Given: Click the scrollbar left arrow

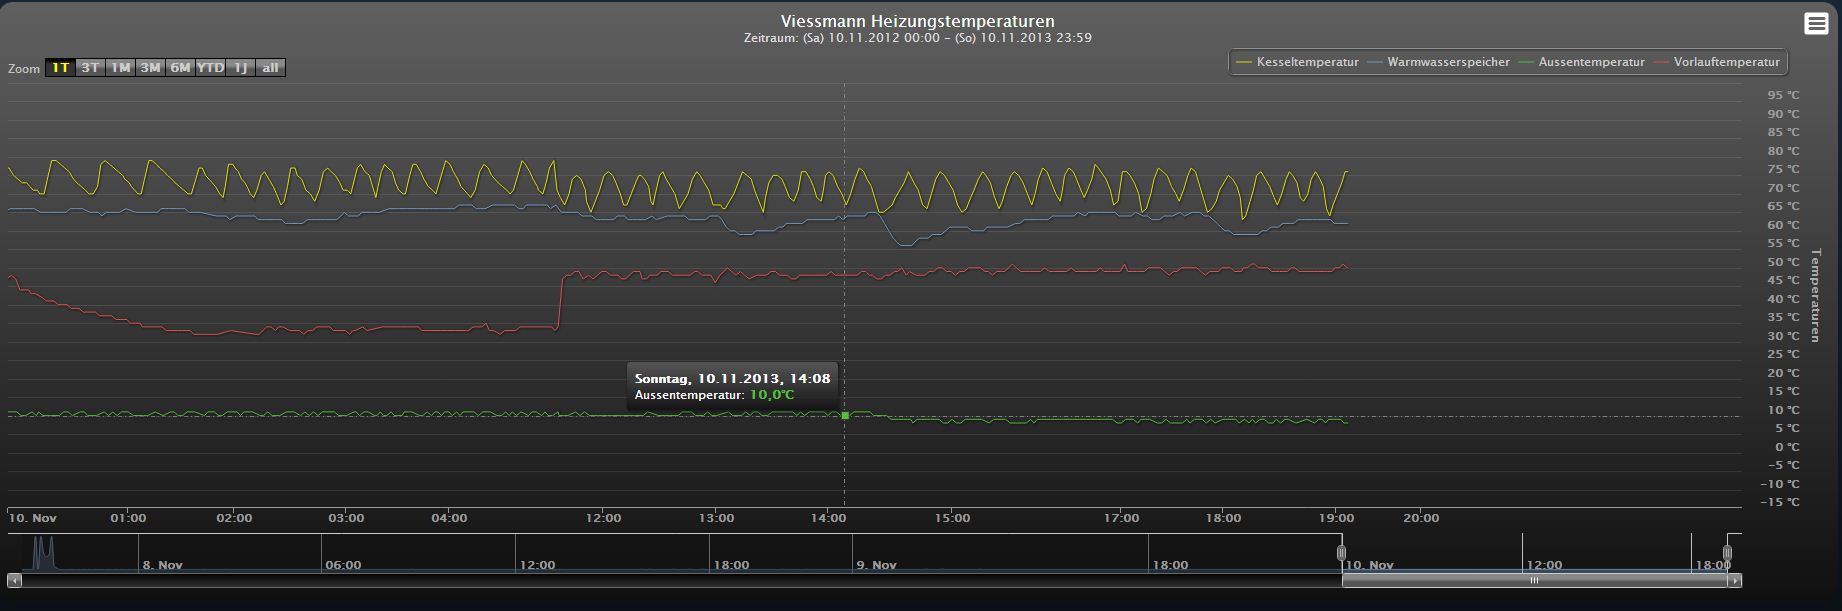Looking at the screenshot, I should tap(14, 580).
